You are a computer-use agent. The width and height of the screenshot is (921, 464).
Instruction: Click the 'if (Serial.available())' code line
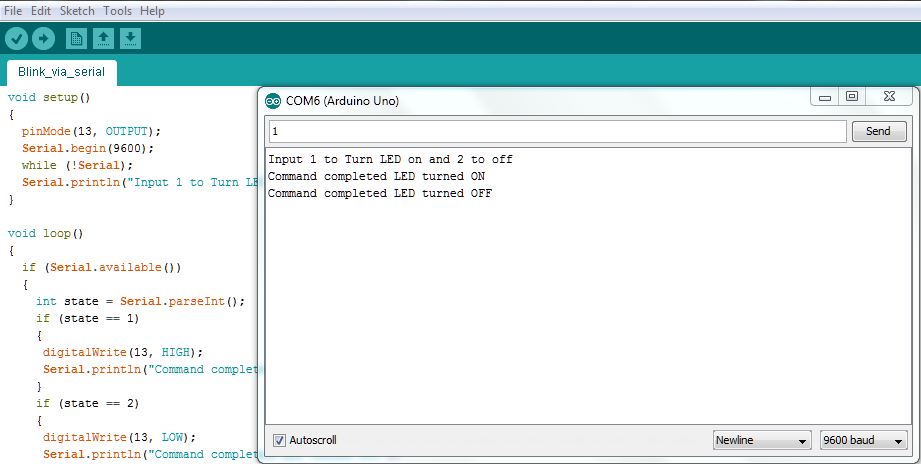(102, 268)
